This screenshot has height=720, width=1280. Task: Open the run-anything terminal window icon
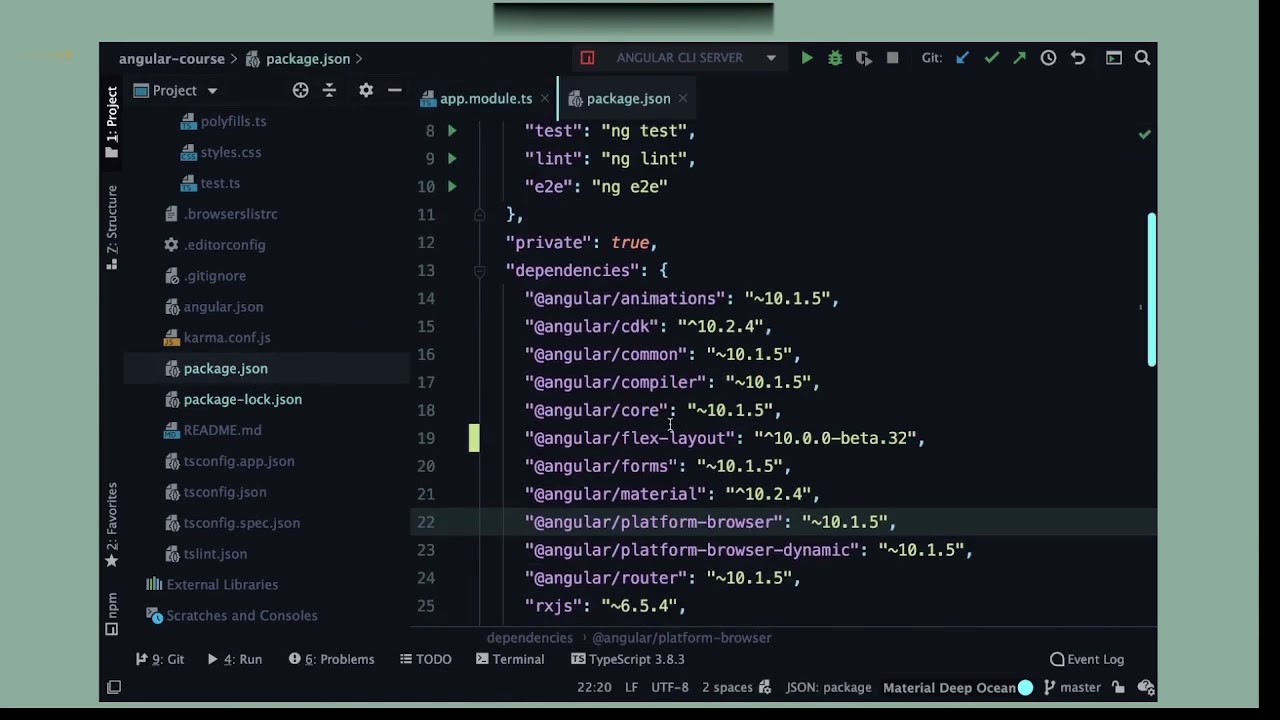(1113, 58)
